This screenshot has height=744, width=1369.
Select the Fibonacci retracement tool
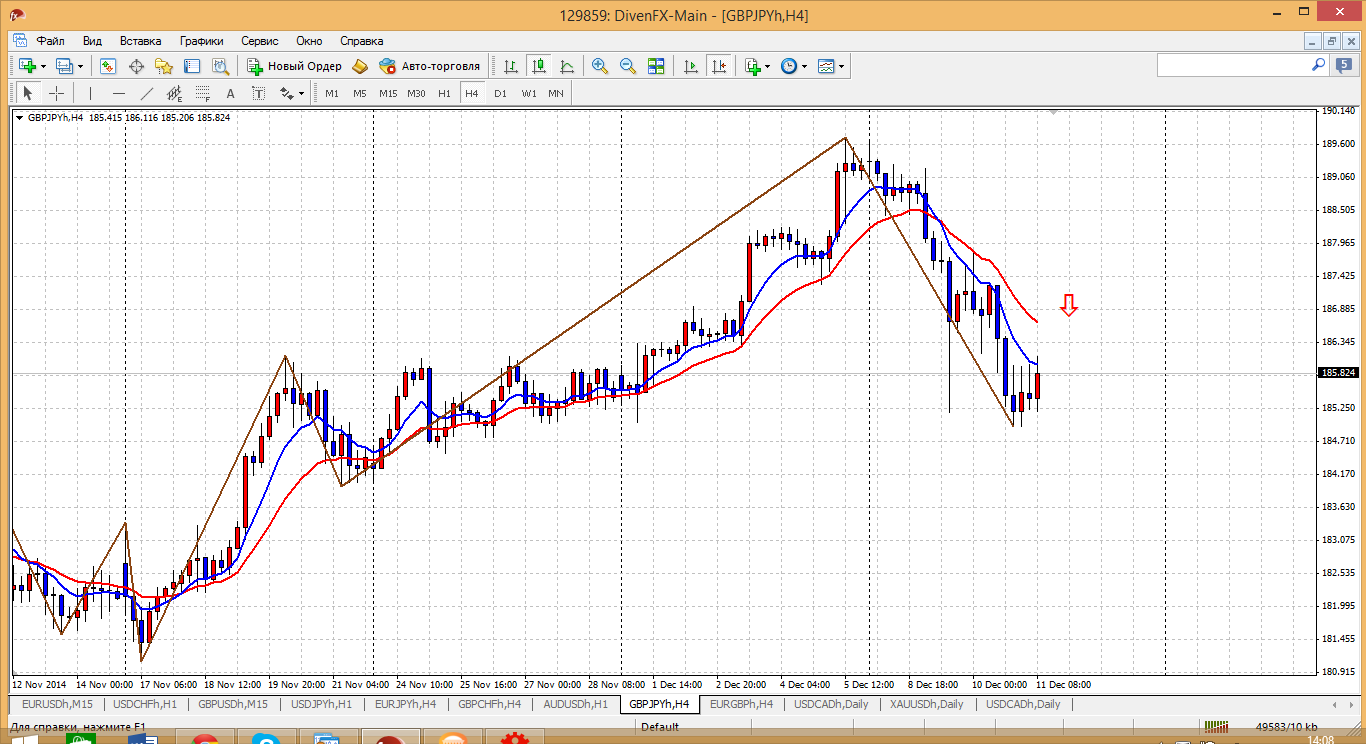(203, 94)
